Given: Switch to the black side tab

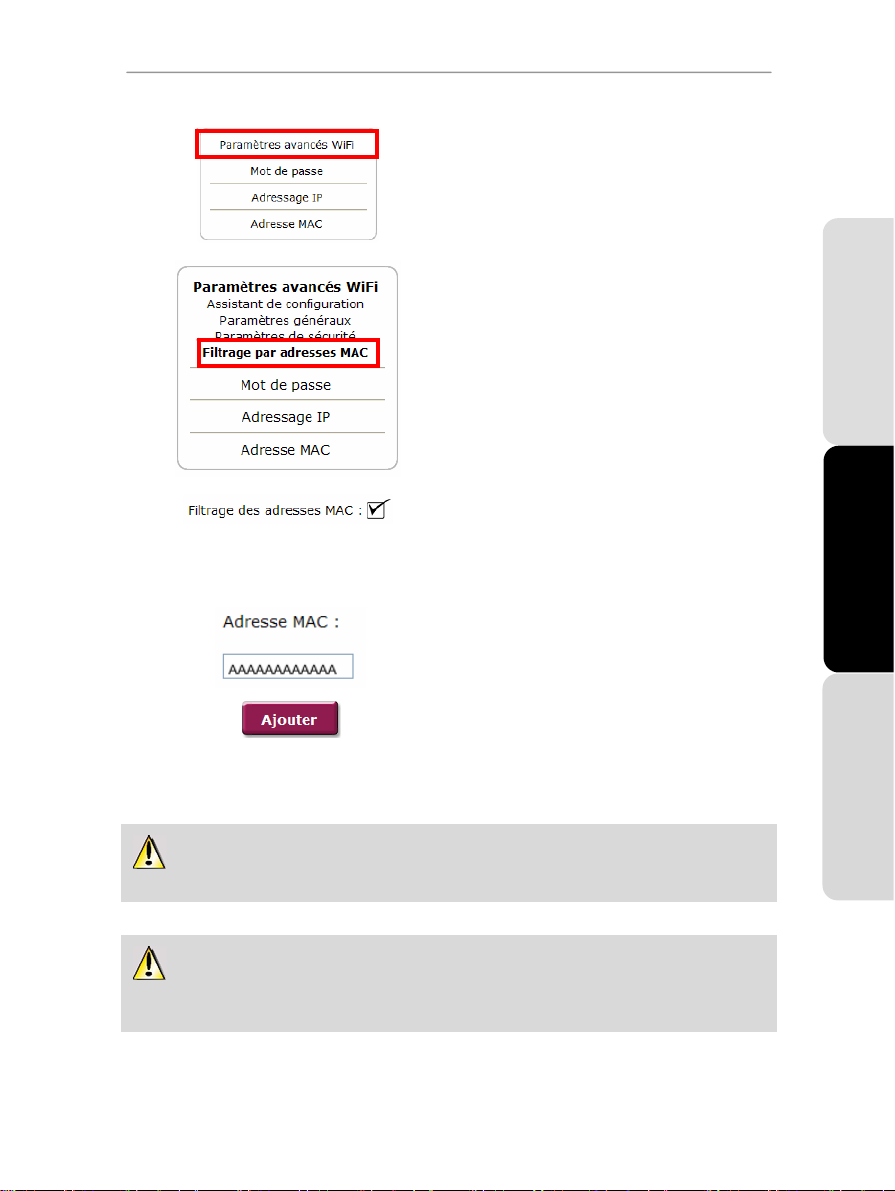Looking at the screenshot, I should (x=859, y=559).
